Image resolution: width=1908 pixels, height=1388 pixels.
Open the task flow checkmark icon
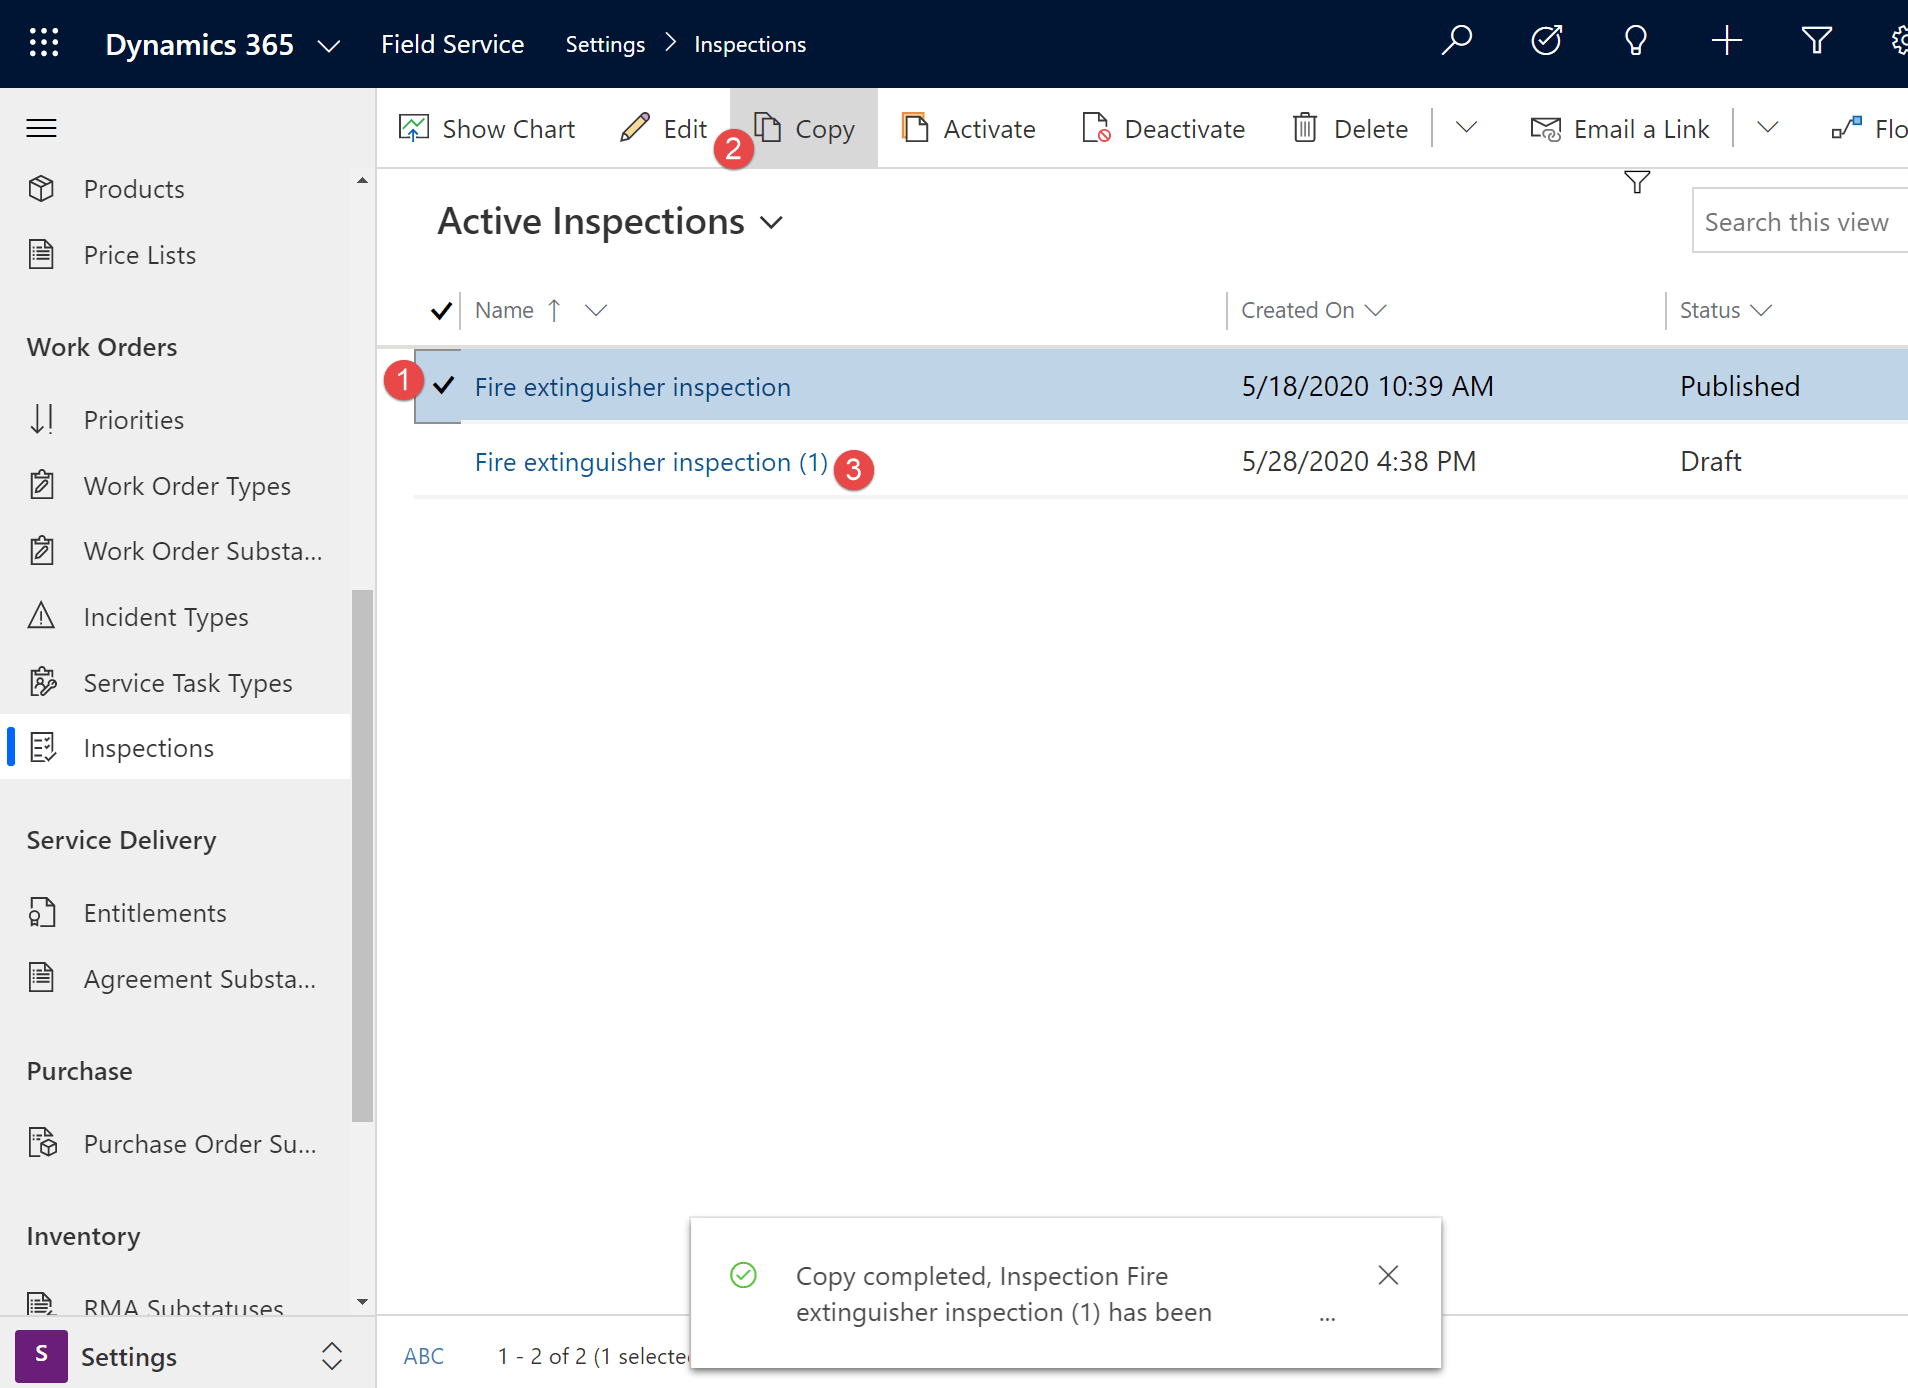[1547, 42]
